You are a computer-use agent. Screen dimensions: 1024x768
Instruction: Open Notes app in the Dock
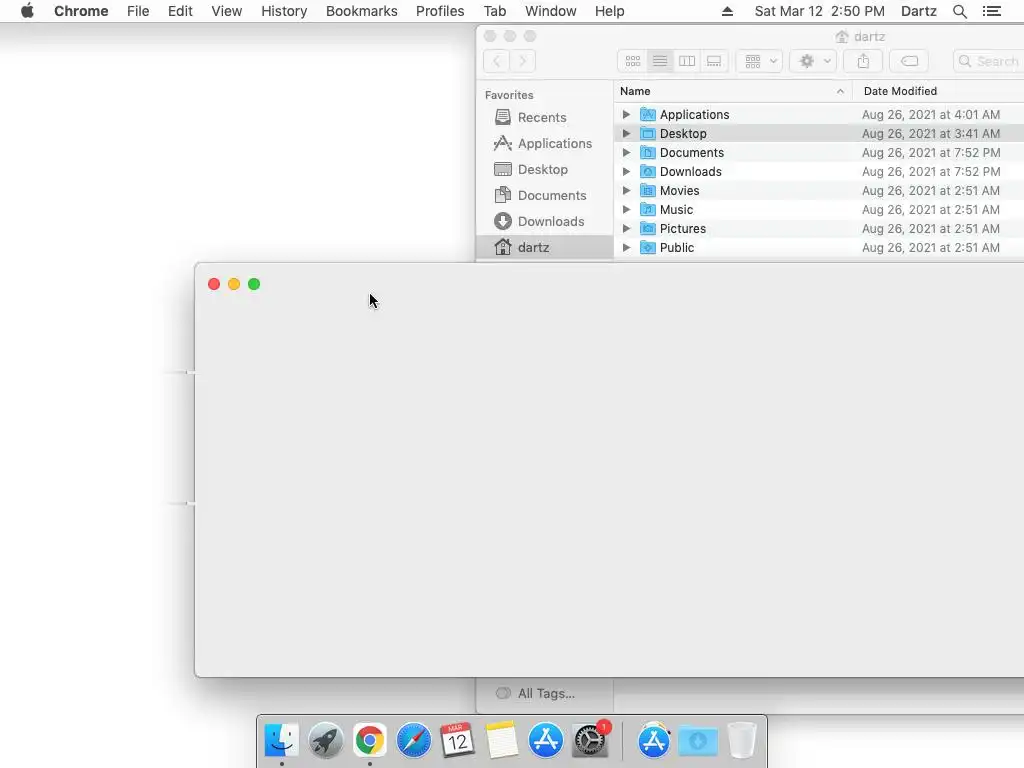point(502,741)
